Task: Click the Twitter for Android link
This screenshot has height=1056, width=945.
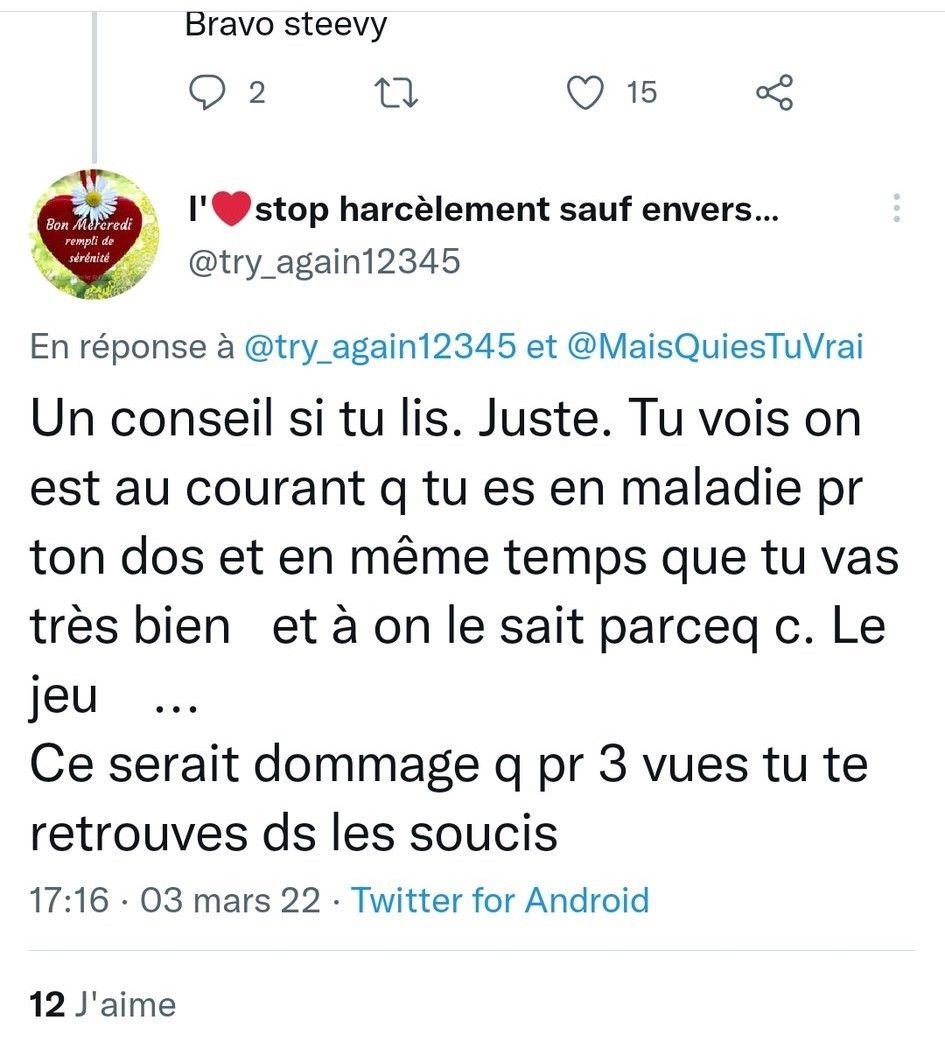Action: [500, 900]
